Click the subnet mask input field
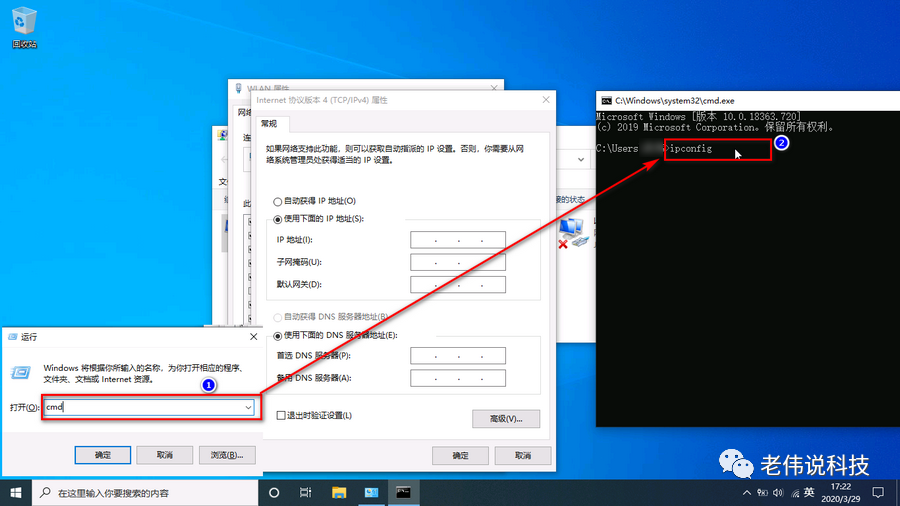Screen dimensions: 900x506 coord(458,262)
